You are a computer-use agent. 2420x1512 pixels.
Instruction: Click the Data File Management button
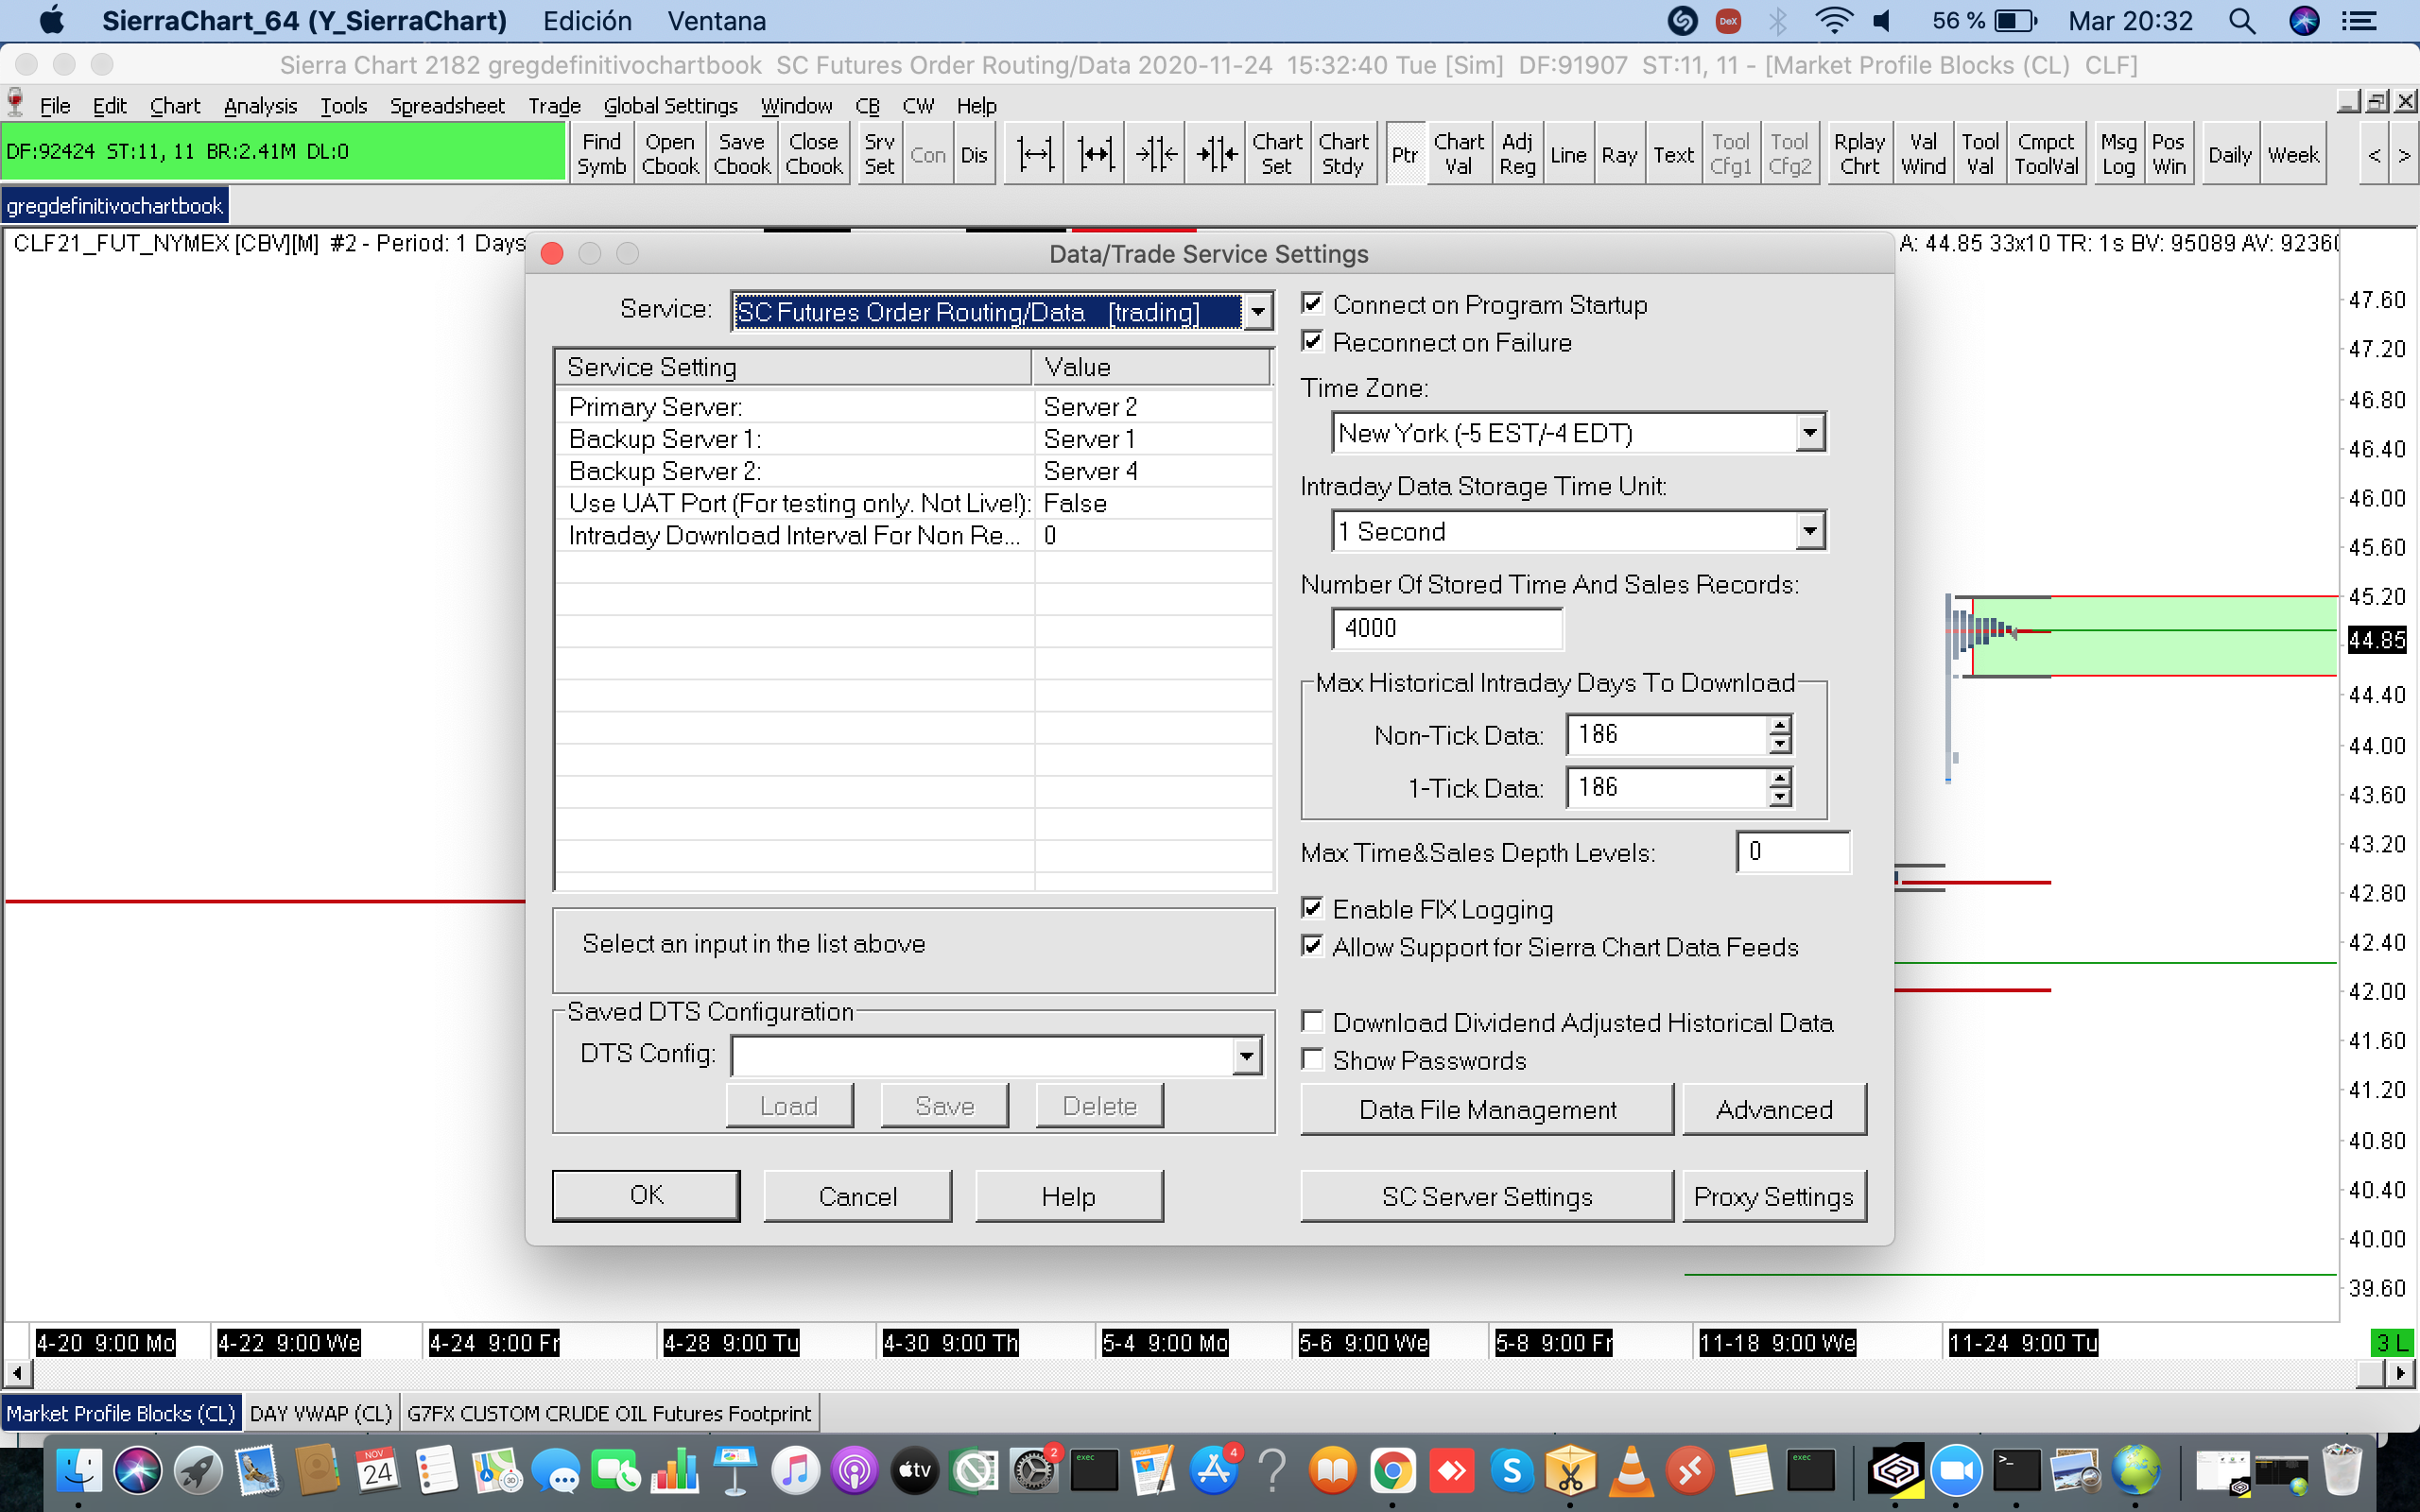coord(1486,1109)
